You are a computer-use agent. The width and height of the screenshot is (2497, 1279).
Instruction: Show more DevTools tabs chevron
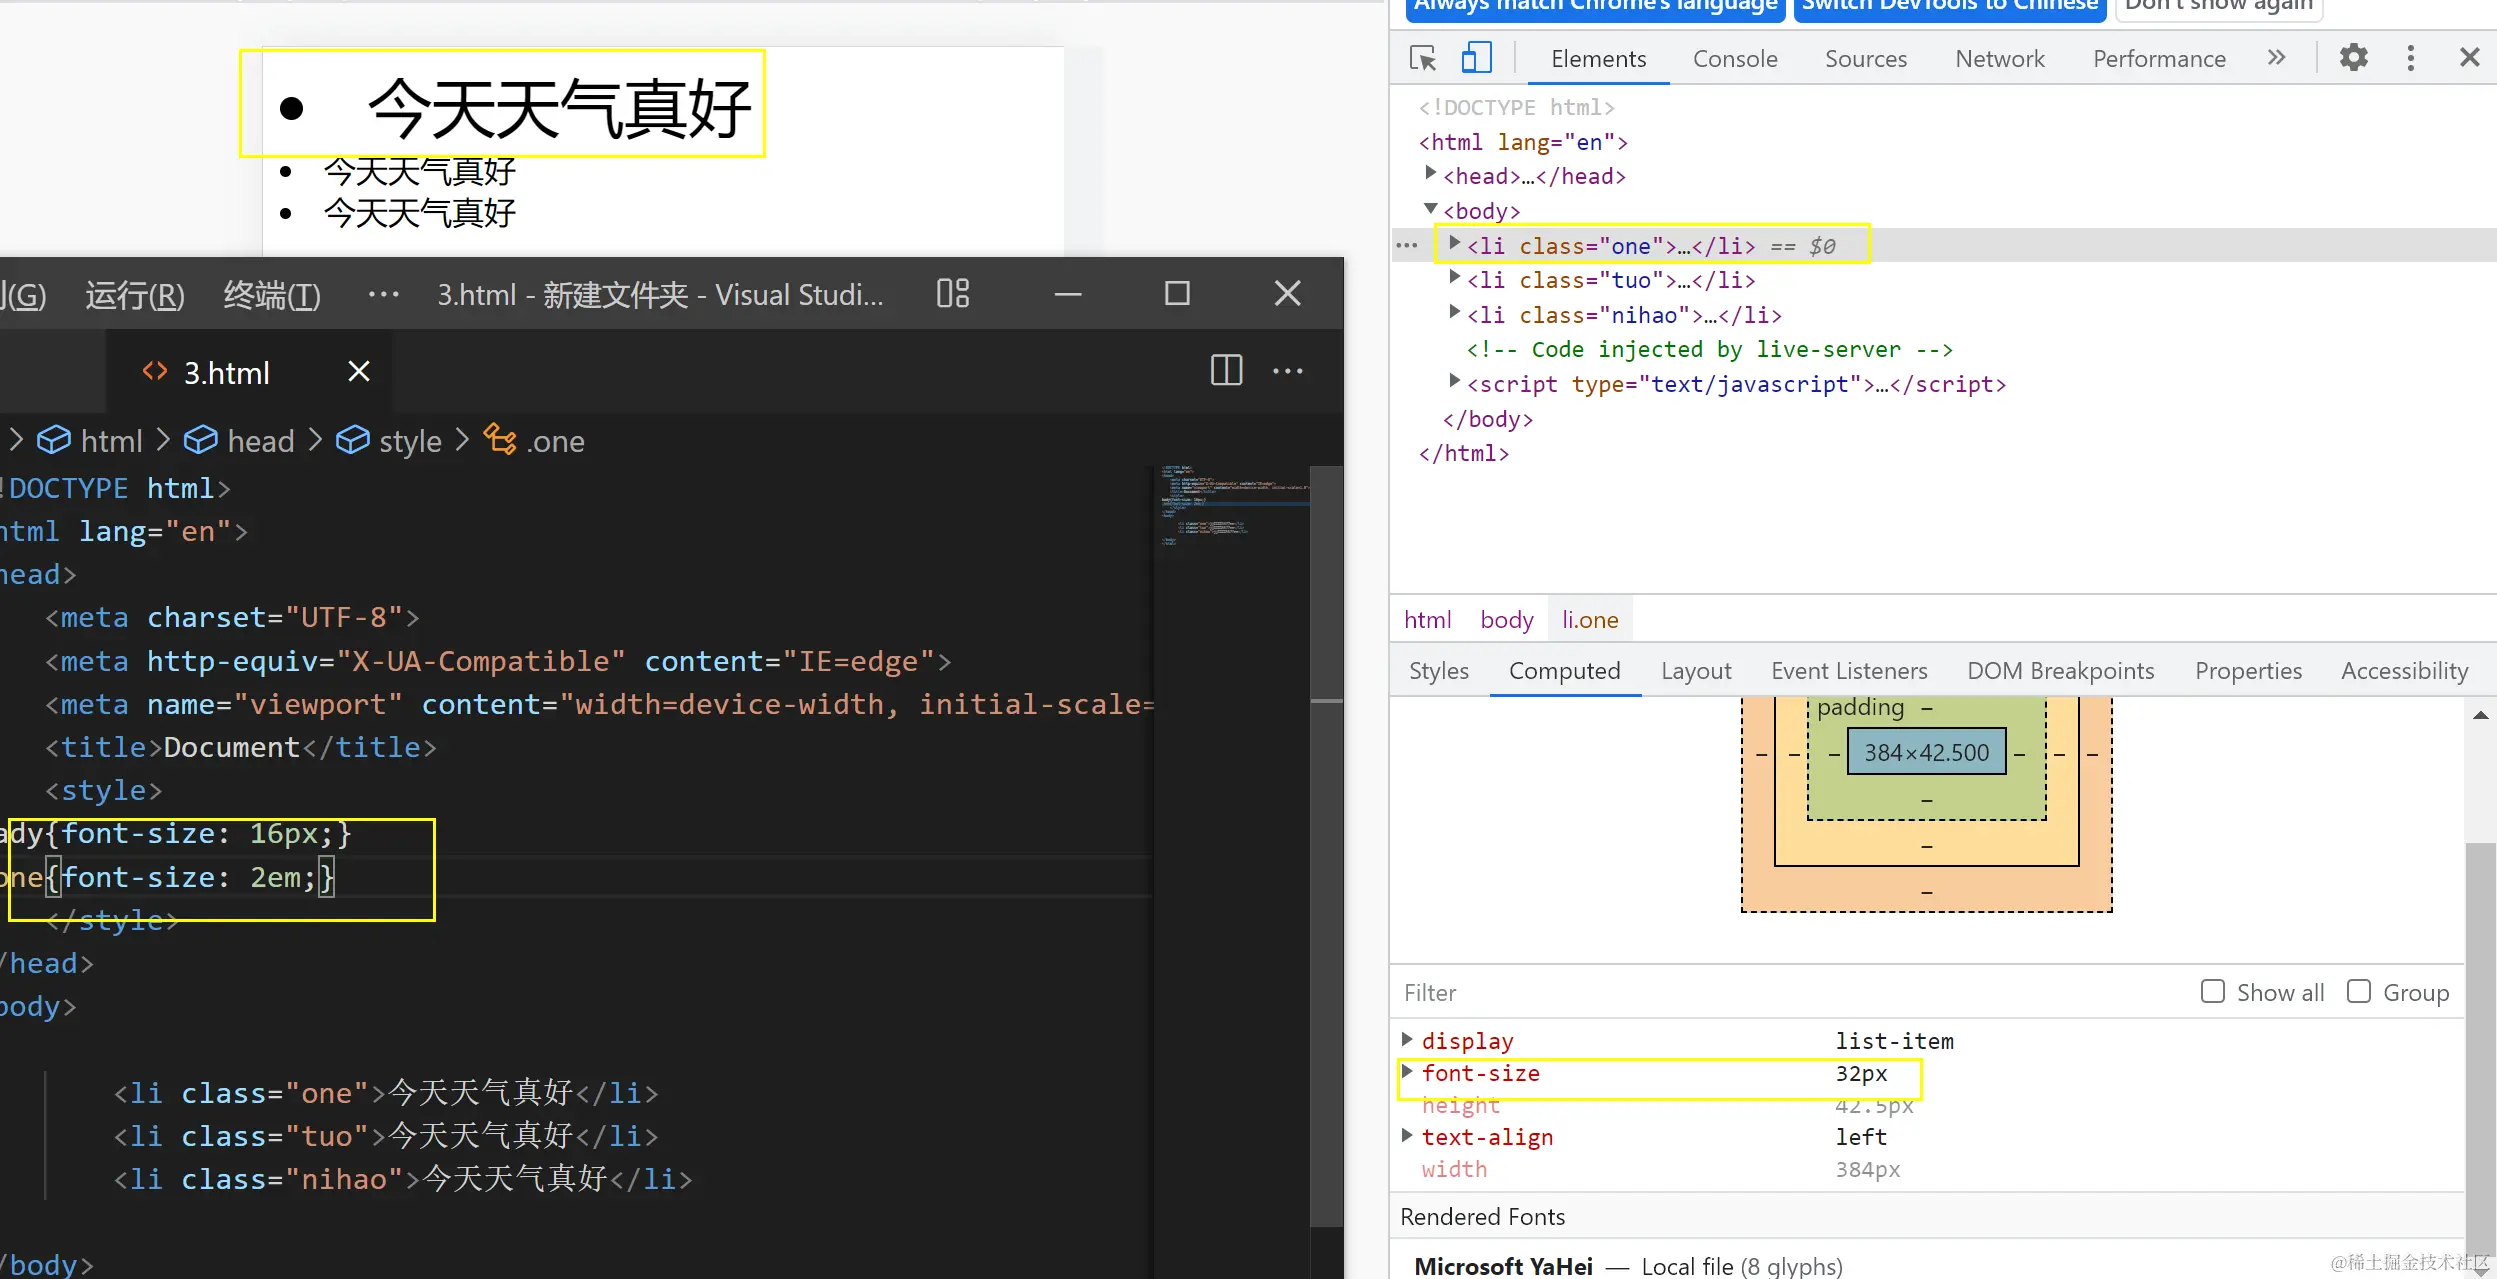click(x=2276, y=58)
